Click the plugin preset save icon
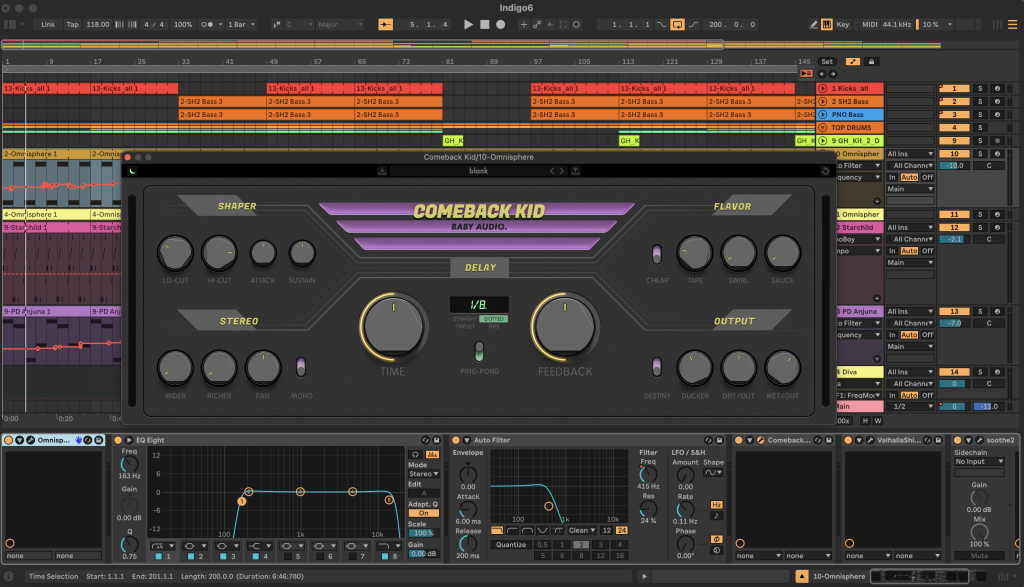Viewport: 1024px width, 587px height. tap(382, 171)
